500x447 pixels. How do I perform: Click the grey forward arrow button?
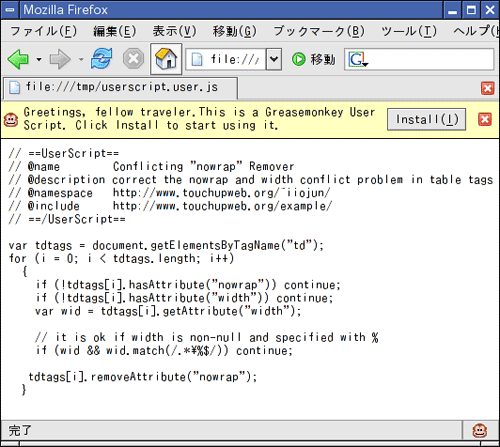tap(60, 59)
